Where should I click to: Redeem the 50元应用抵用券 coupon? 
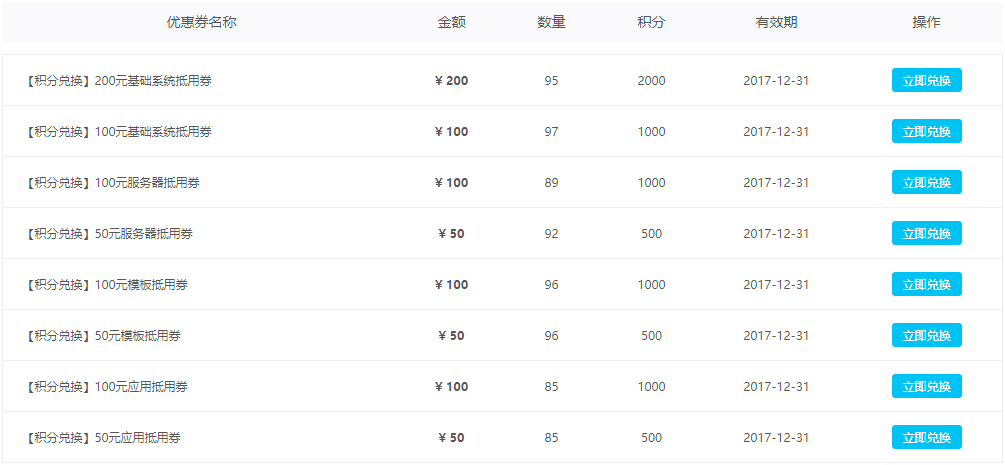coord(926,438)
